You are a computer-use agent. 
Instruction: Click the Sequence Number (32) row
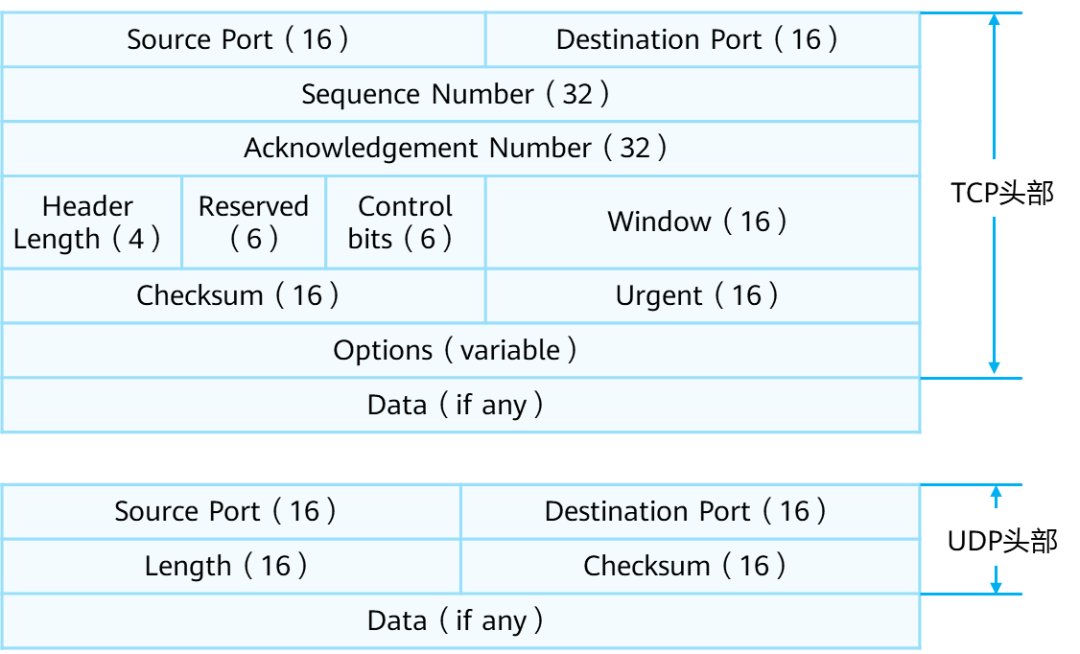[461, 94]
